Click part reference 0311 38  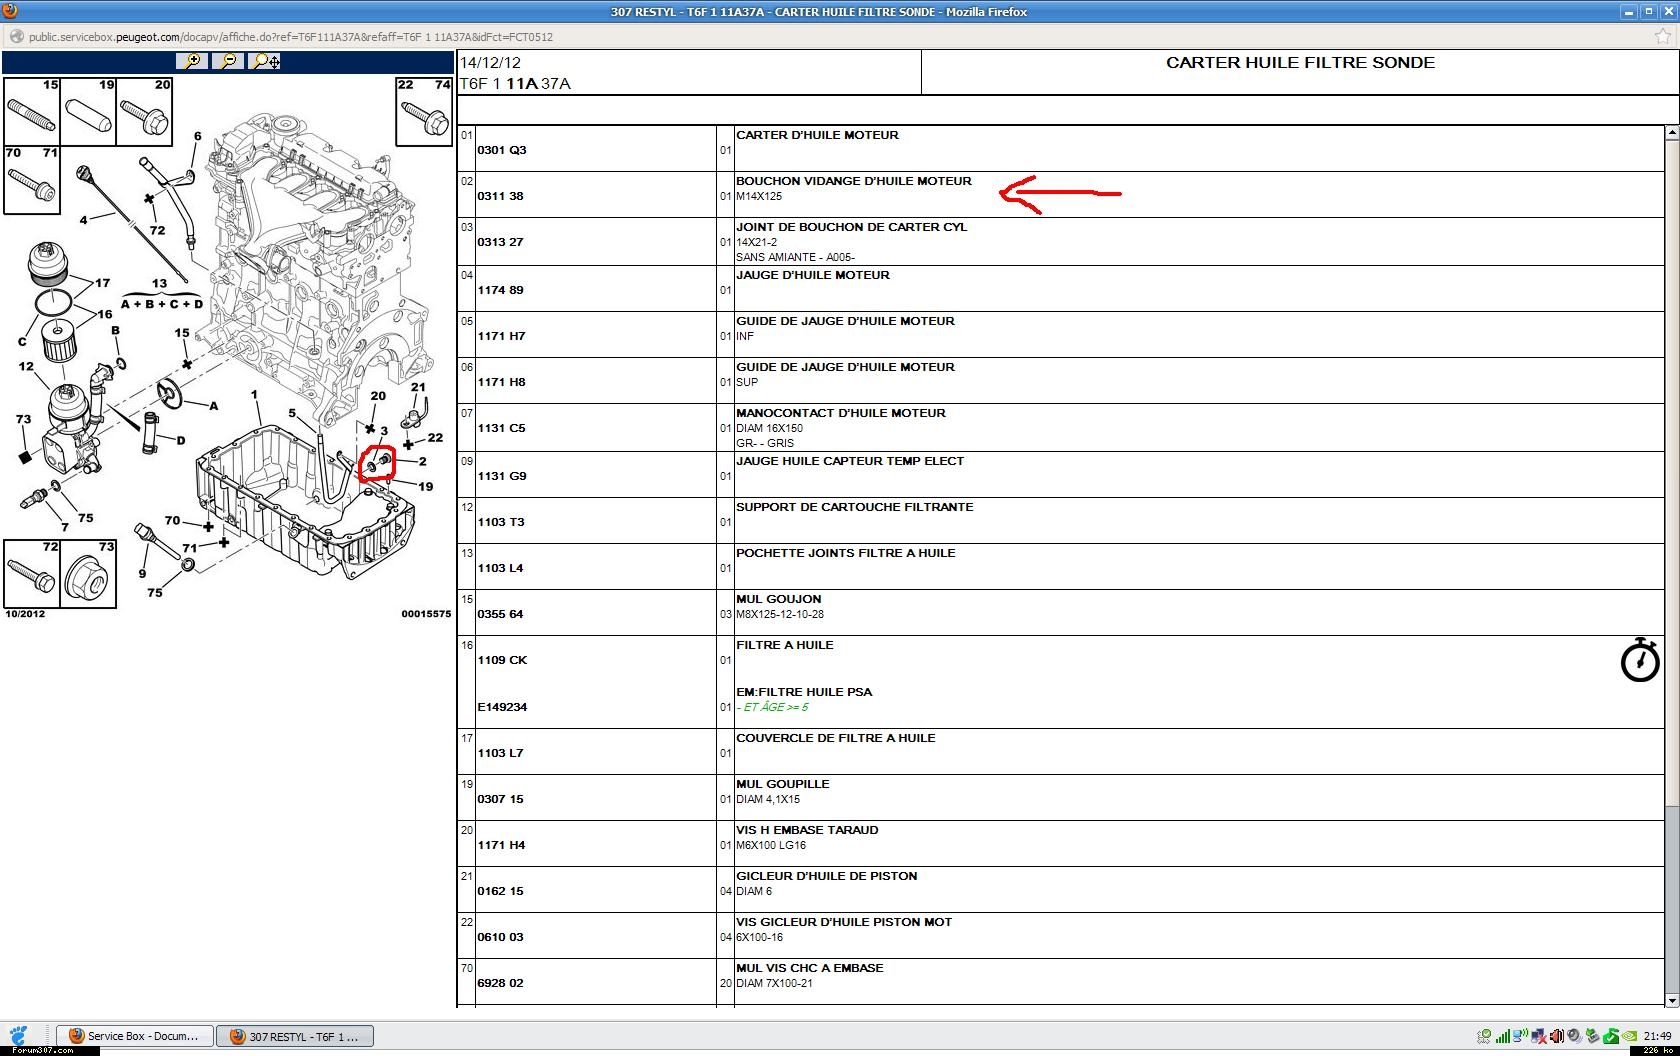[500, 196]
